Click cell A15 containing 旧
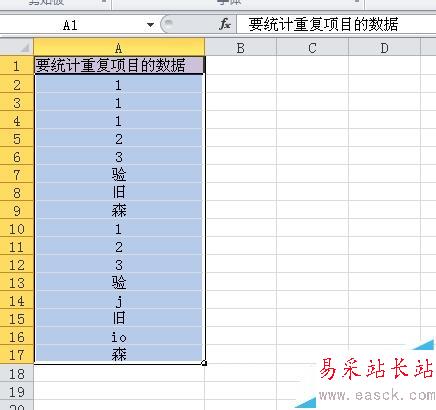The image size is (436, 410). tap(119, 318)
